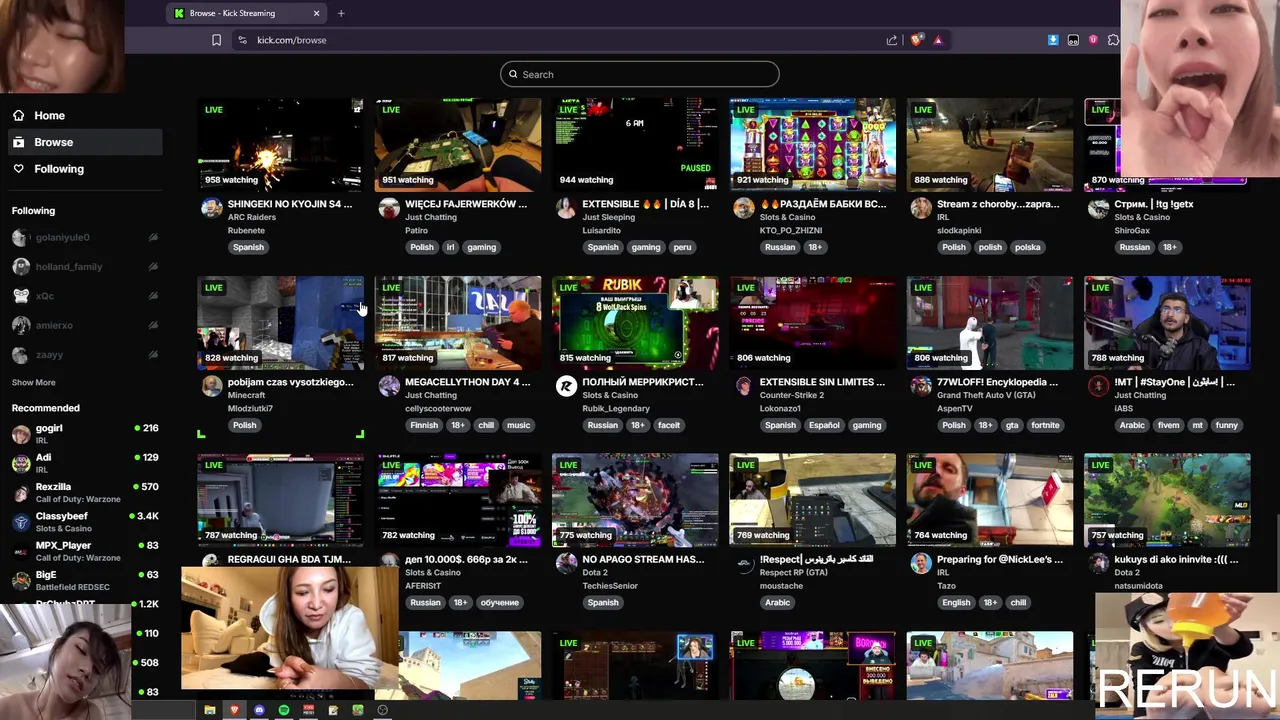Click the share page icon in address bar
The width and height of the screenshot is (1280, 720).
pos(892,40)
